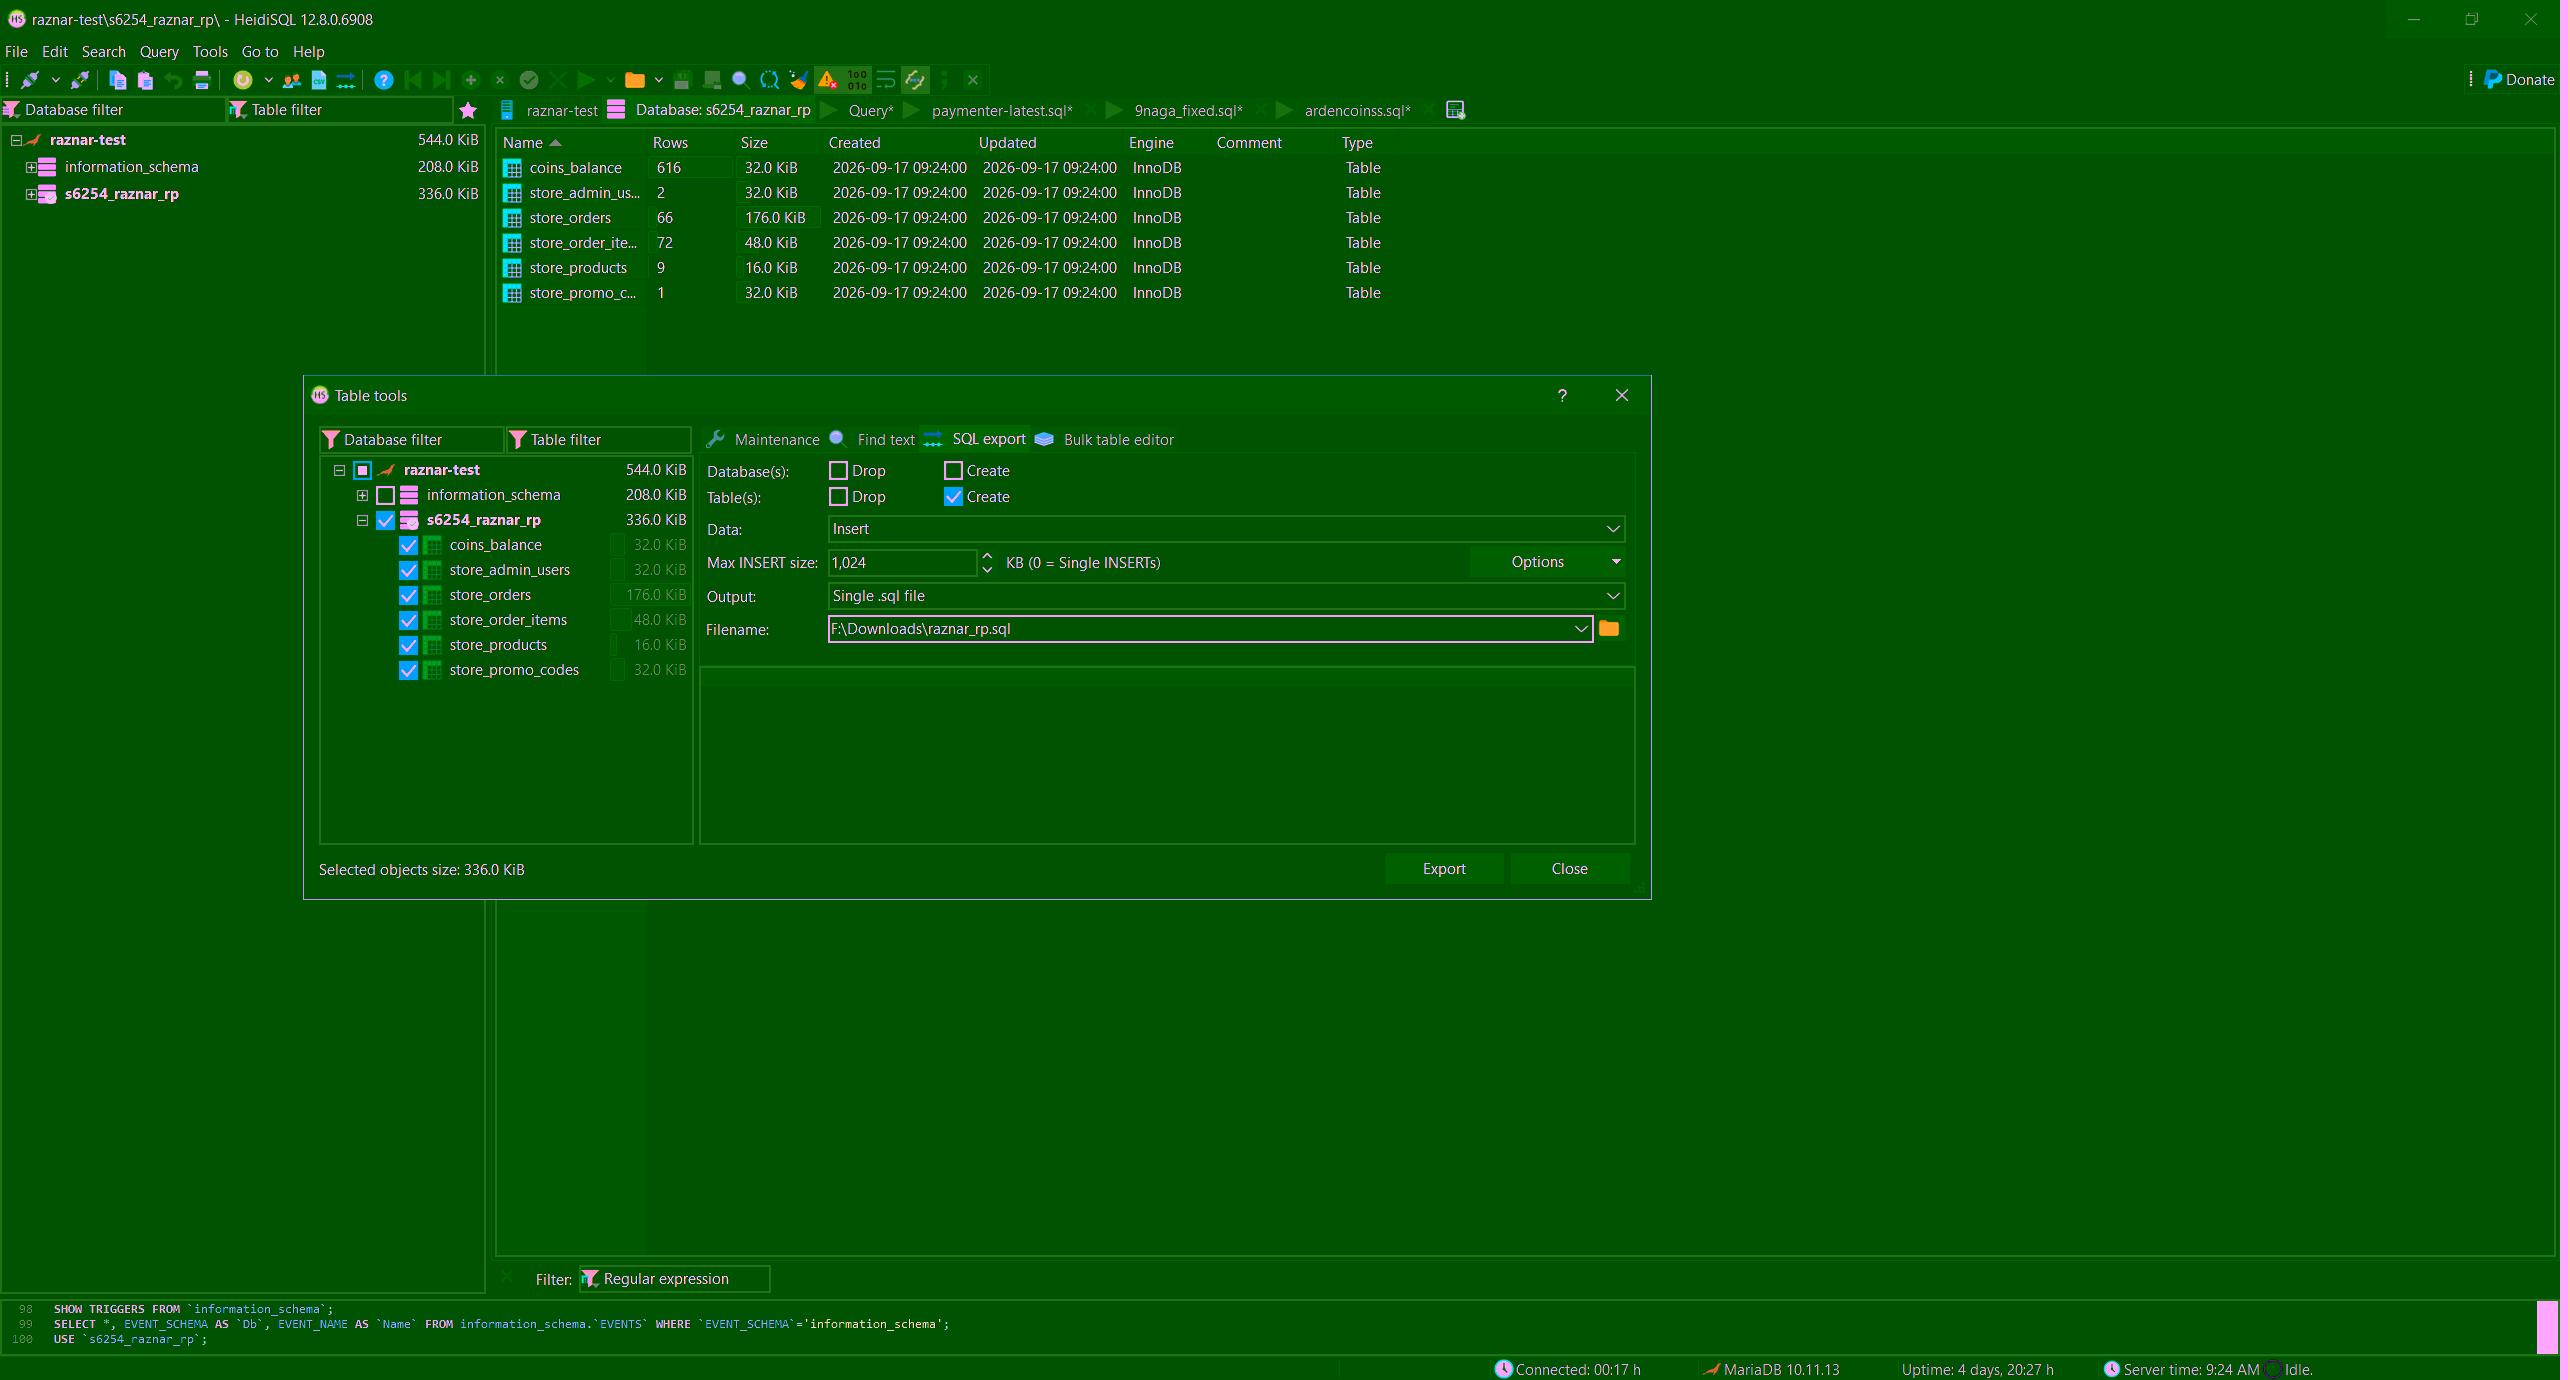
Task: Expand s6254_raznar_rp in main database tree
Action: pos(31,194)
